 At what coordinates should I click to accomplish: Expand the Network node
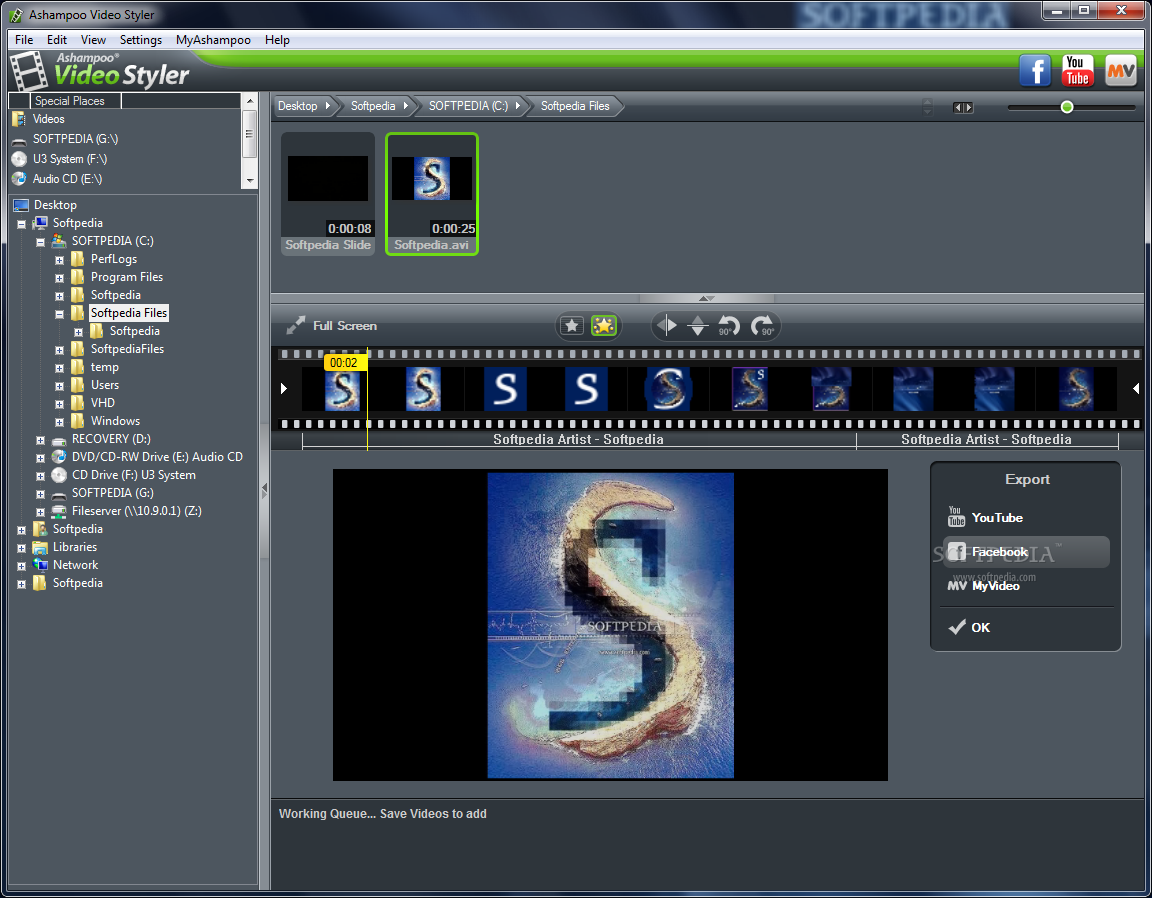[21, 566]
